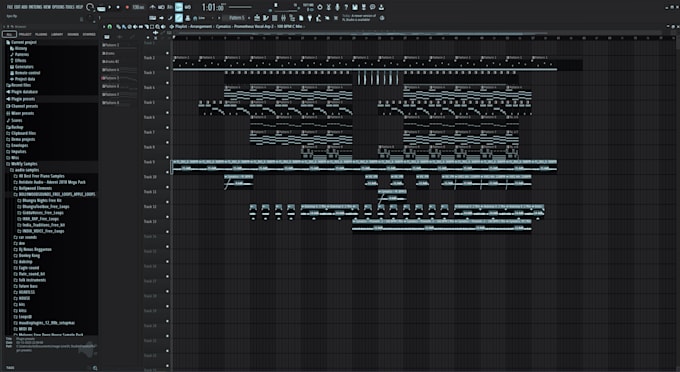Click the tempo 130 BPM field

click(138, 7)
